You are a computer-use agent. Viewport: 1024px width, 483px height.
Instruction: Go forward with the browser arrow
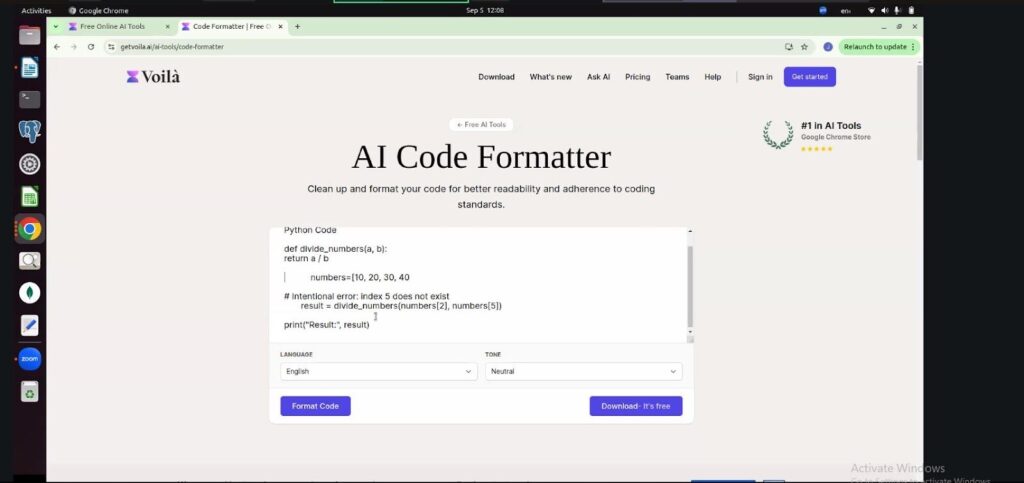[x=74, y=47]
